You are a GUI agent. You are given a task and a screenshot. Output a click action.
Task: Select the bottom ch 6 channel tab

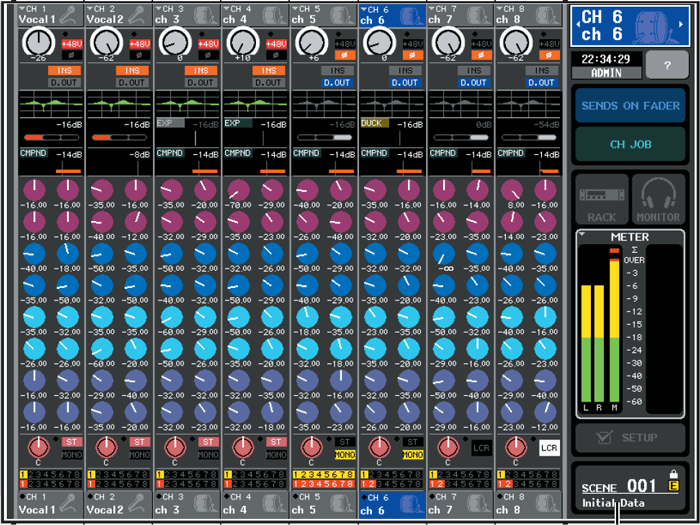coord(392,504)
